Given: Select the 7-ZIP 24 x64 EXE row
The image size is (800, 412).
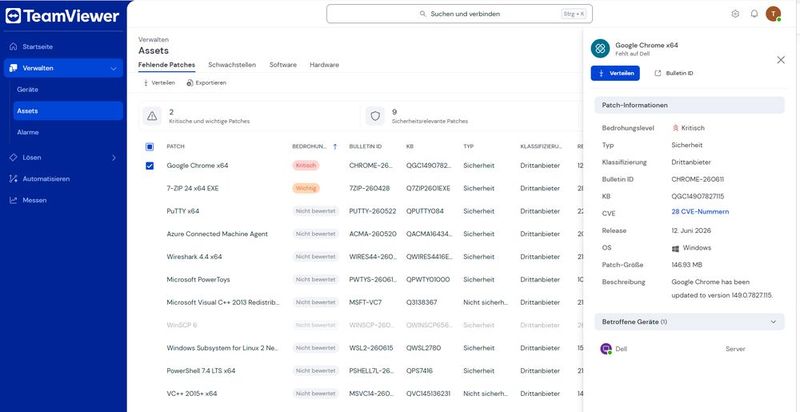Looking at the screenshot, I should [x=360, y=188].
